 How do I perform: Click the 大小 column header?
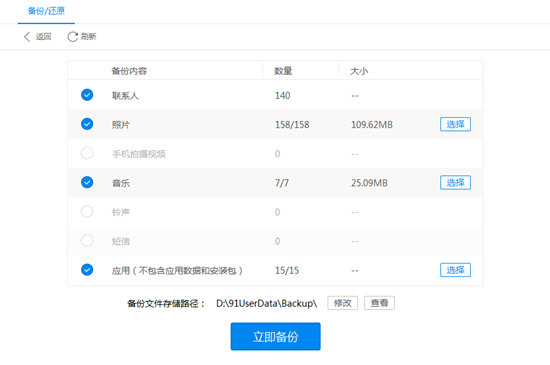coord(359,71)
